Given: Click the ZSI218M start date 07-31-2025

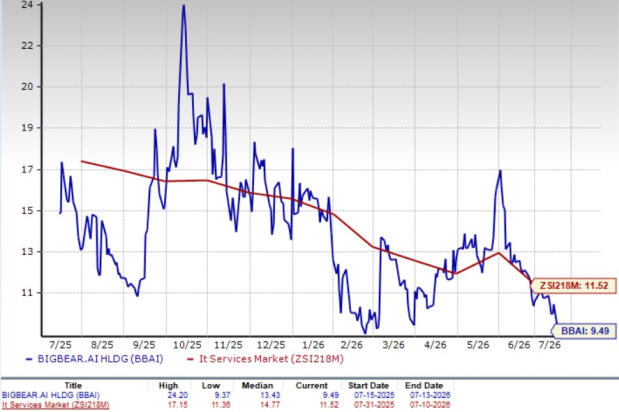Looking at the screenshot, I should pyautogui.click(x=374, y=405).
